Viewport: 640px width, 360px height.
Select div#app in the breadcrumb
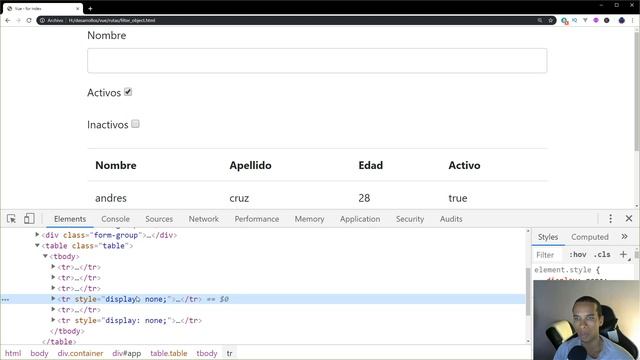[x=127, y=353]
